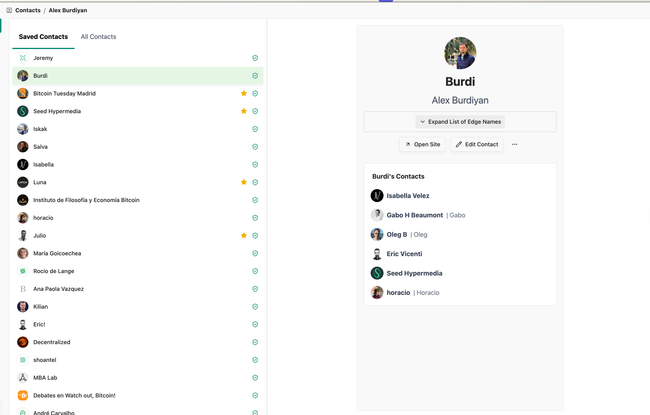650x415 pixels.
Task: Select María Goicoechea from the contact list
Action: [x=57, y=254]
